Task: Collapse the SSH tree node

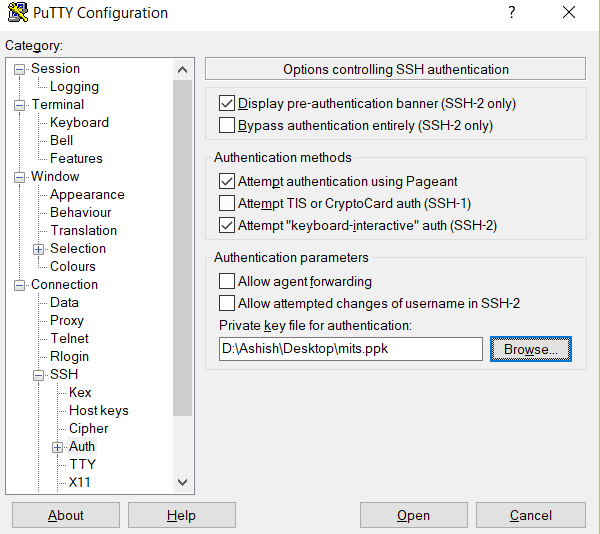Action: [38, 375]
